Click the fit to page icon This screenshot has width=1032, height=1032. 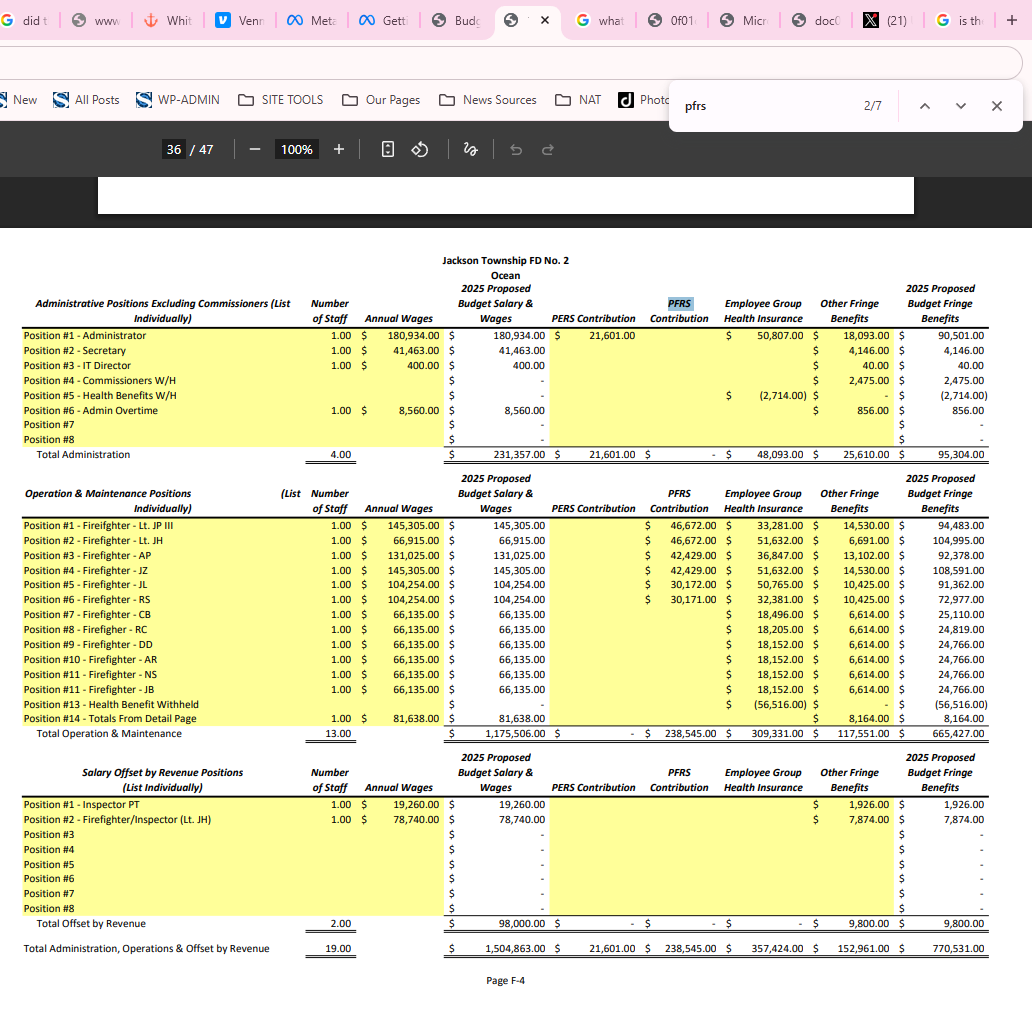pyautogui.click(x=388, y=149)
